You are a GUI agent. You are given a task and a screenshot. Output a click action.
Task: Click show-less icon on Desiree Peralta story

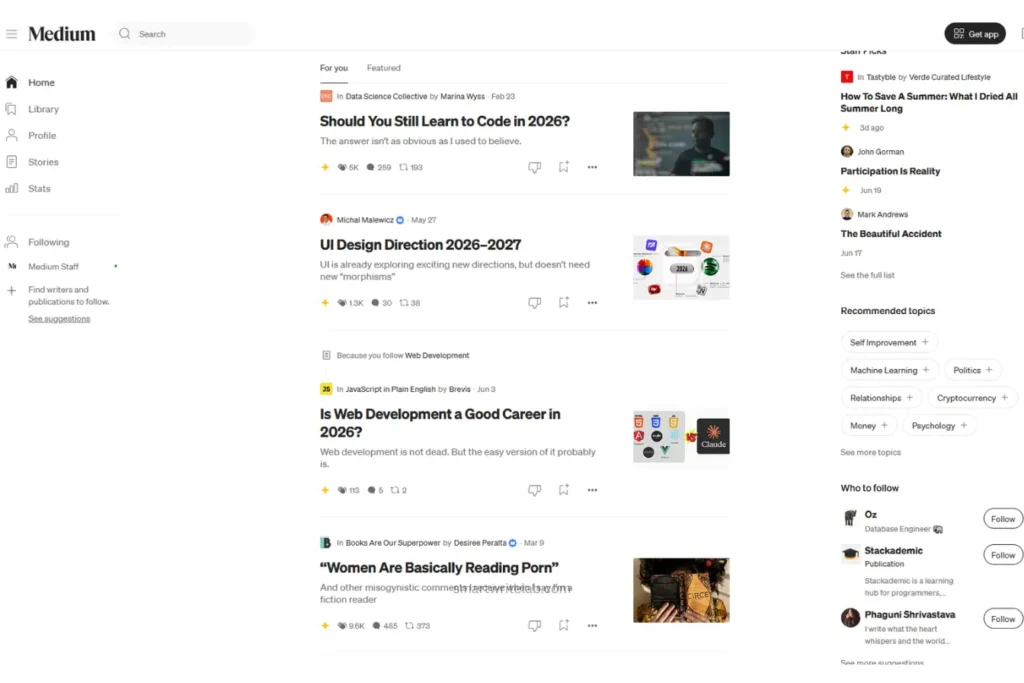[x=534, y=626]
